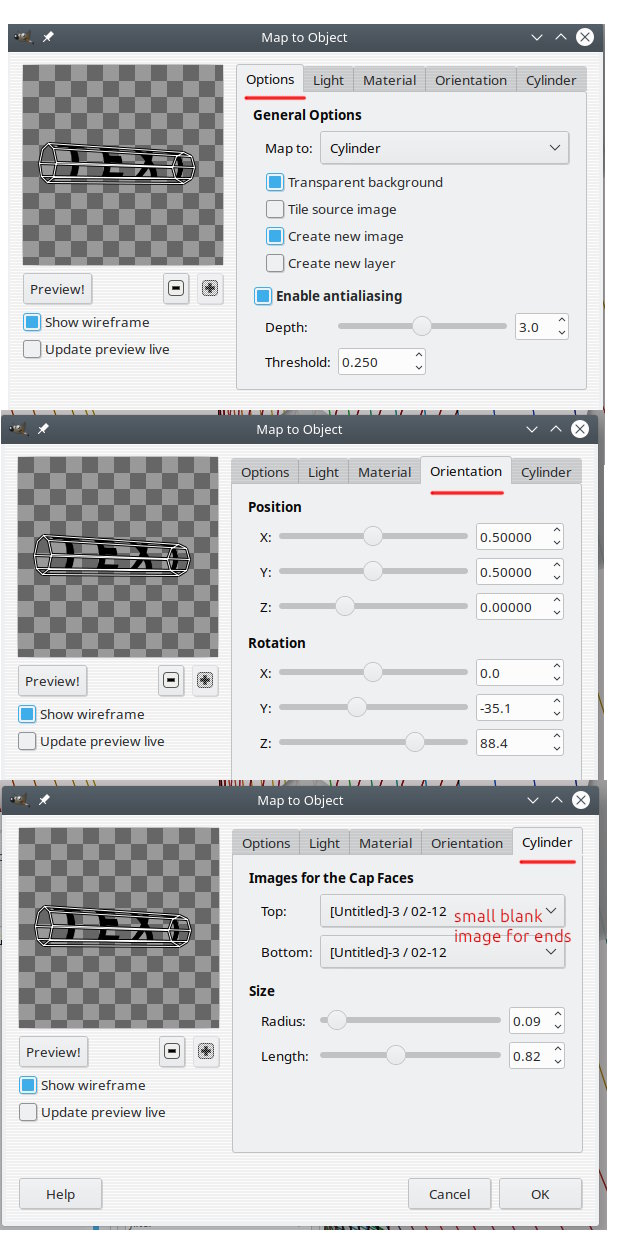Viewport: 621px width, 1233px height.
Task: Click the Position Z slider
Action: [373, 606]
